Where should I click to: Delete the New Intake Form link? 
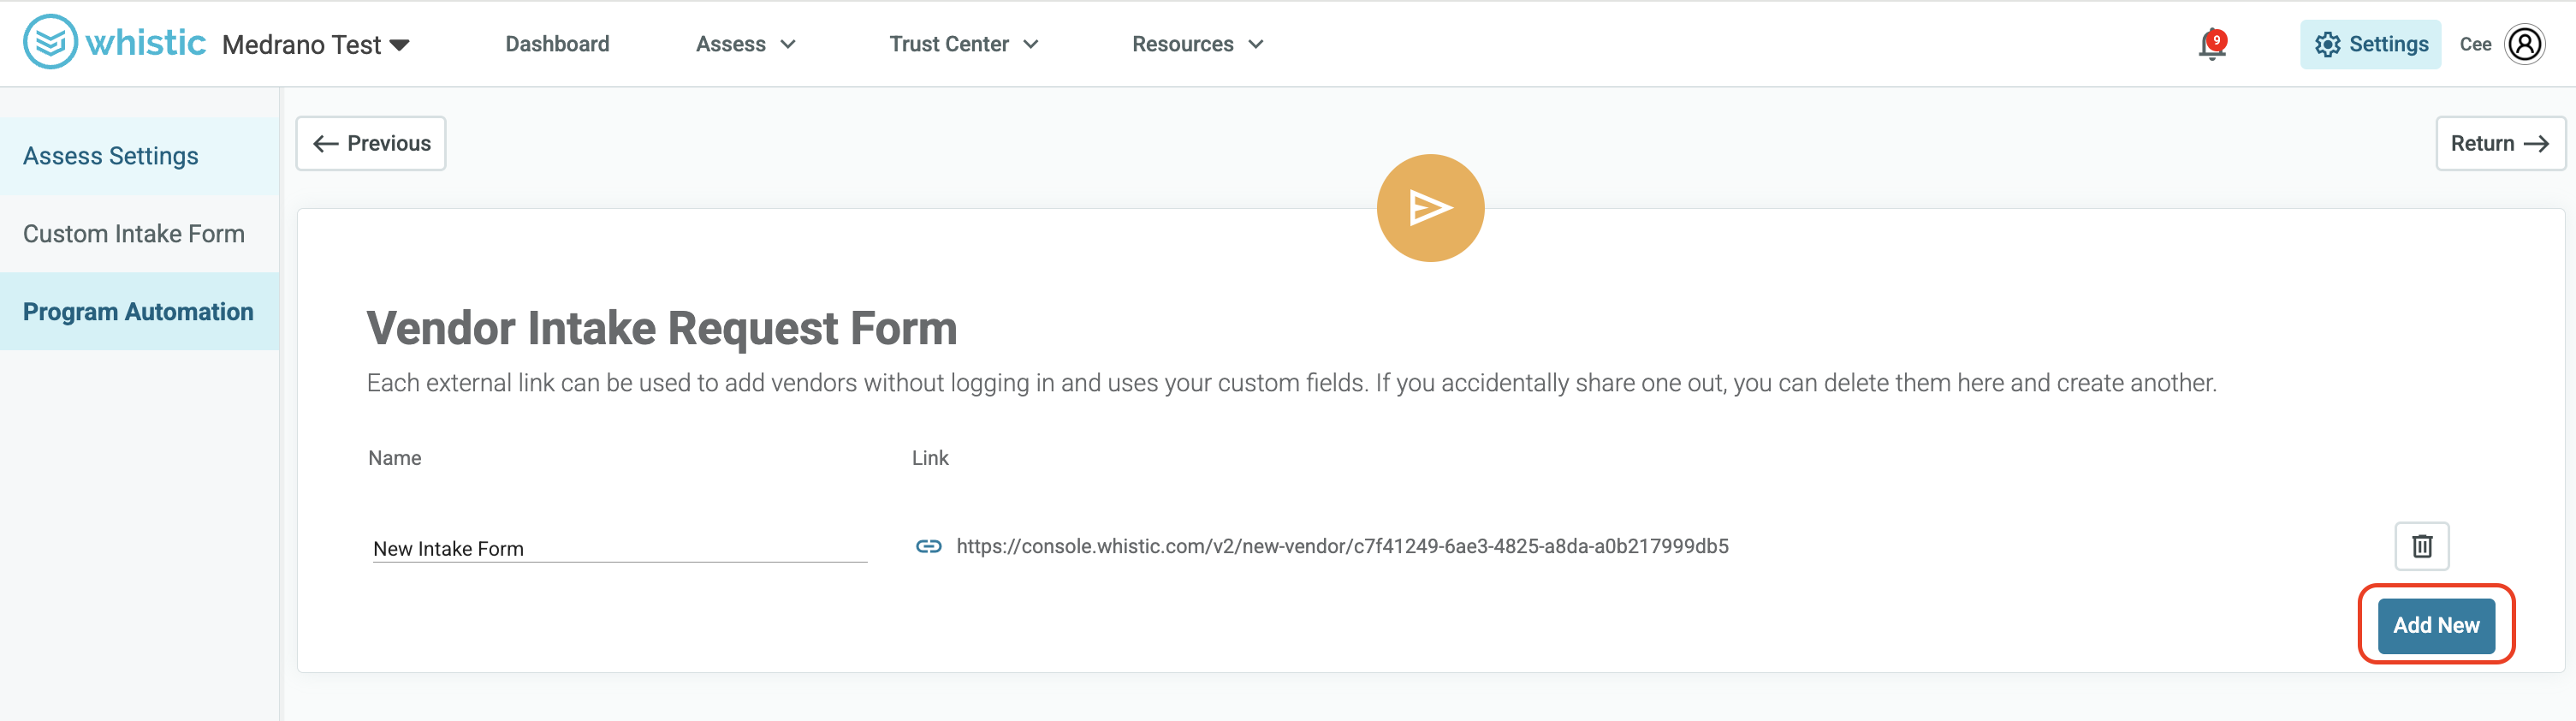click(2421, 546)
